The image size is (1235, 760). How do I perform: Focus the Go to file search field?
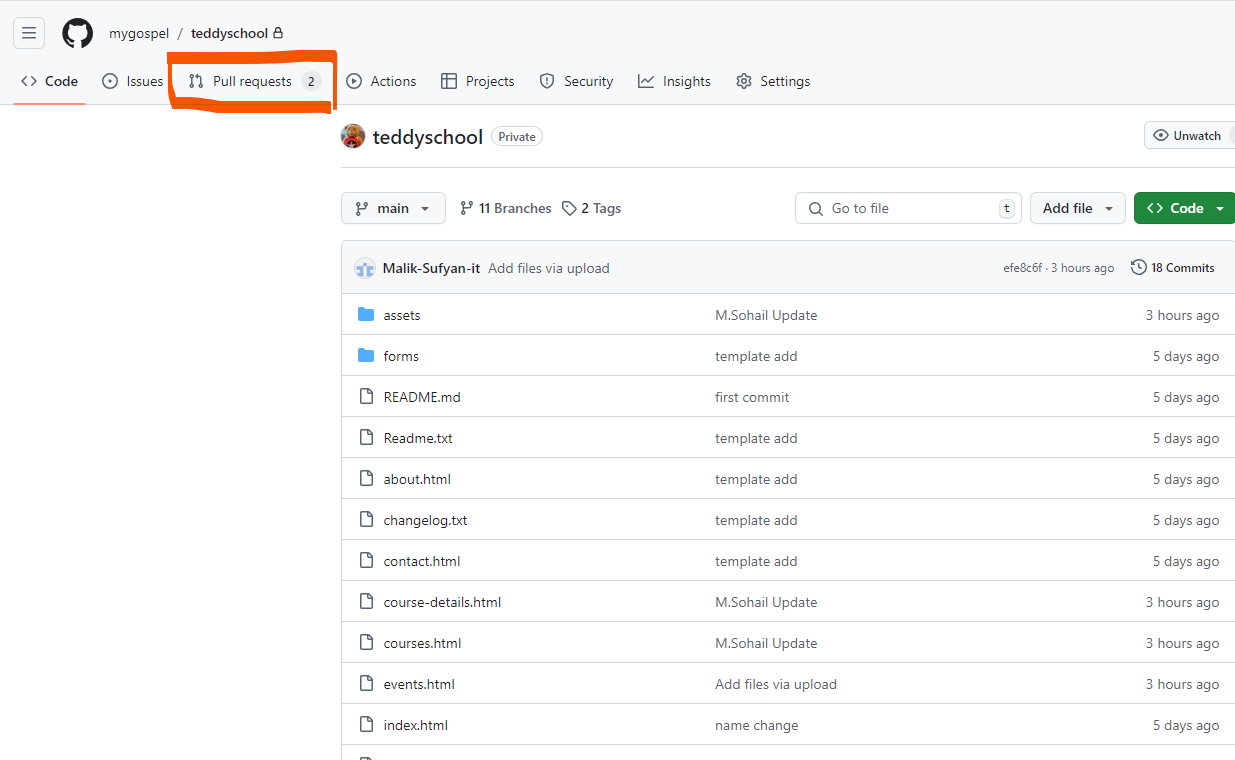[x=908, y=208]
